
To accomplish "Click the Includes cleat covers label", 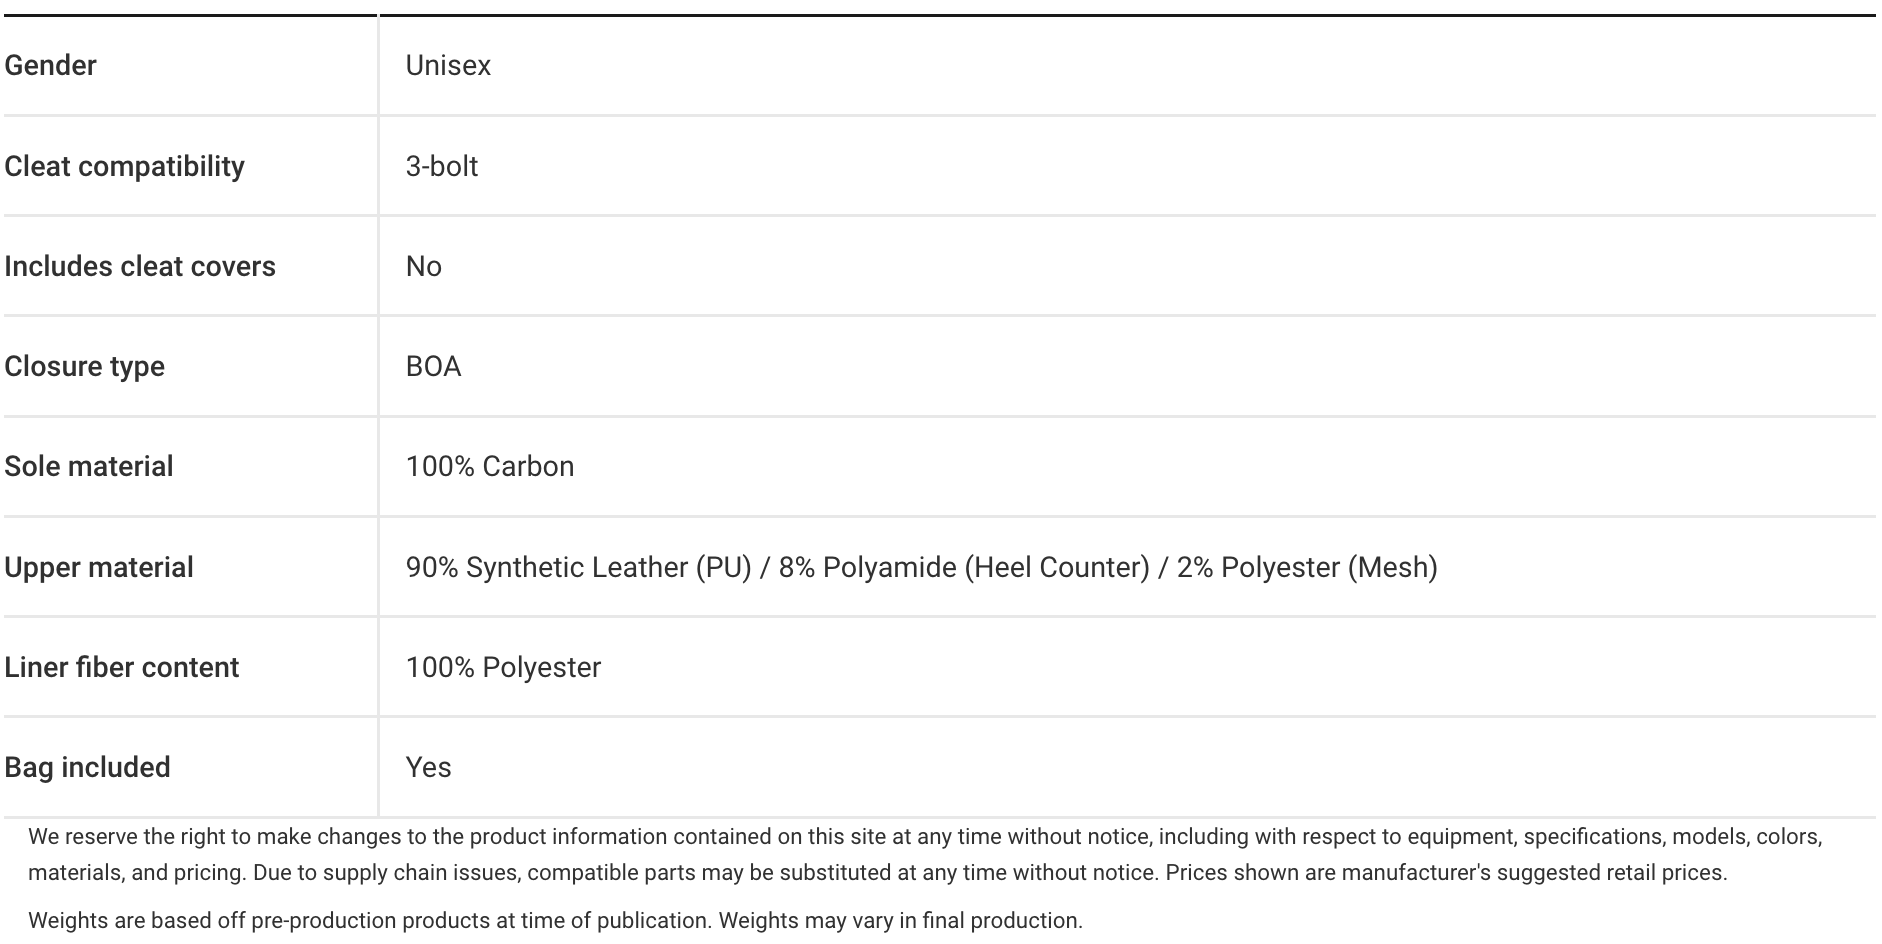I will click(140, 266).
